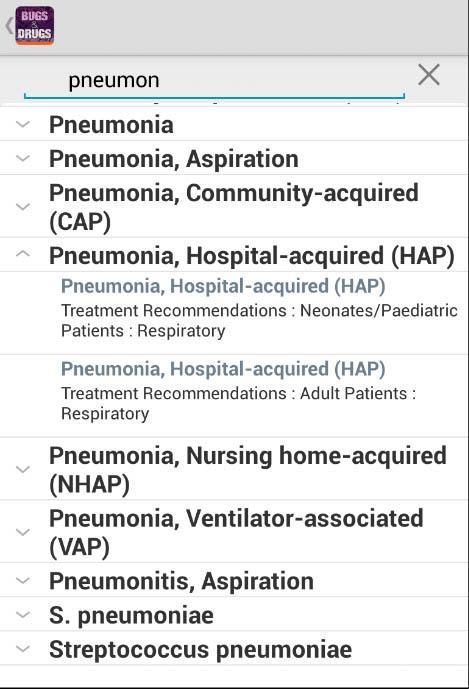Select Pneumonitis, Aspiration heading
469x689 pixels.
point(182,581)
